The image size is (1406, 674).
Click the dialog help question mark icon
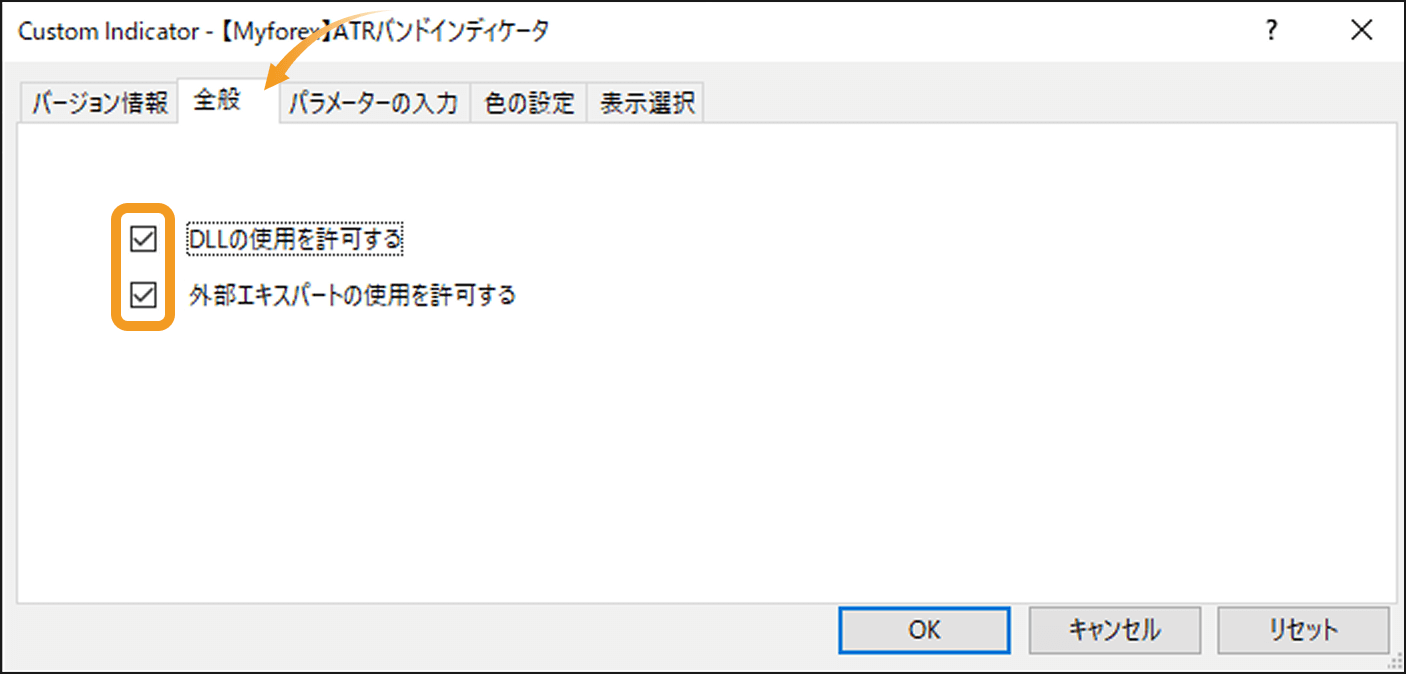pos(1270,30)
